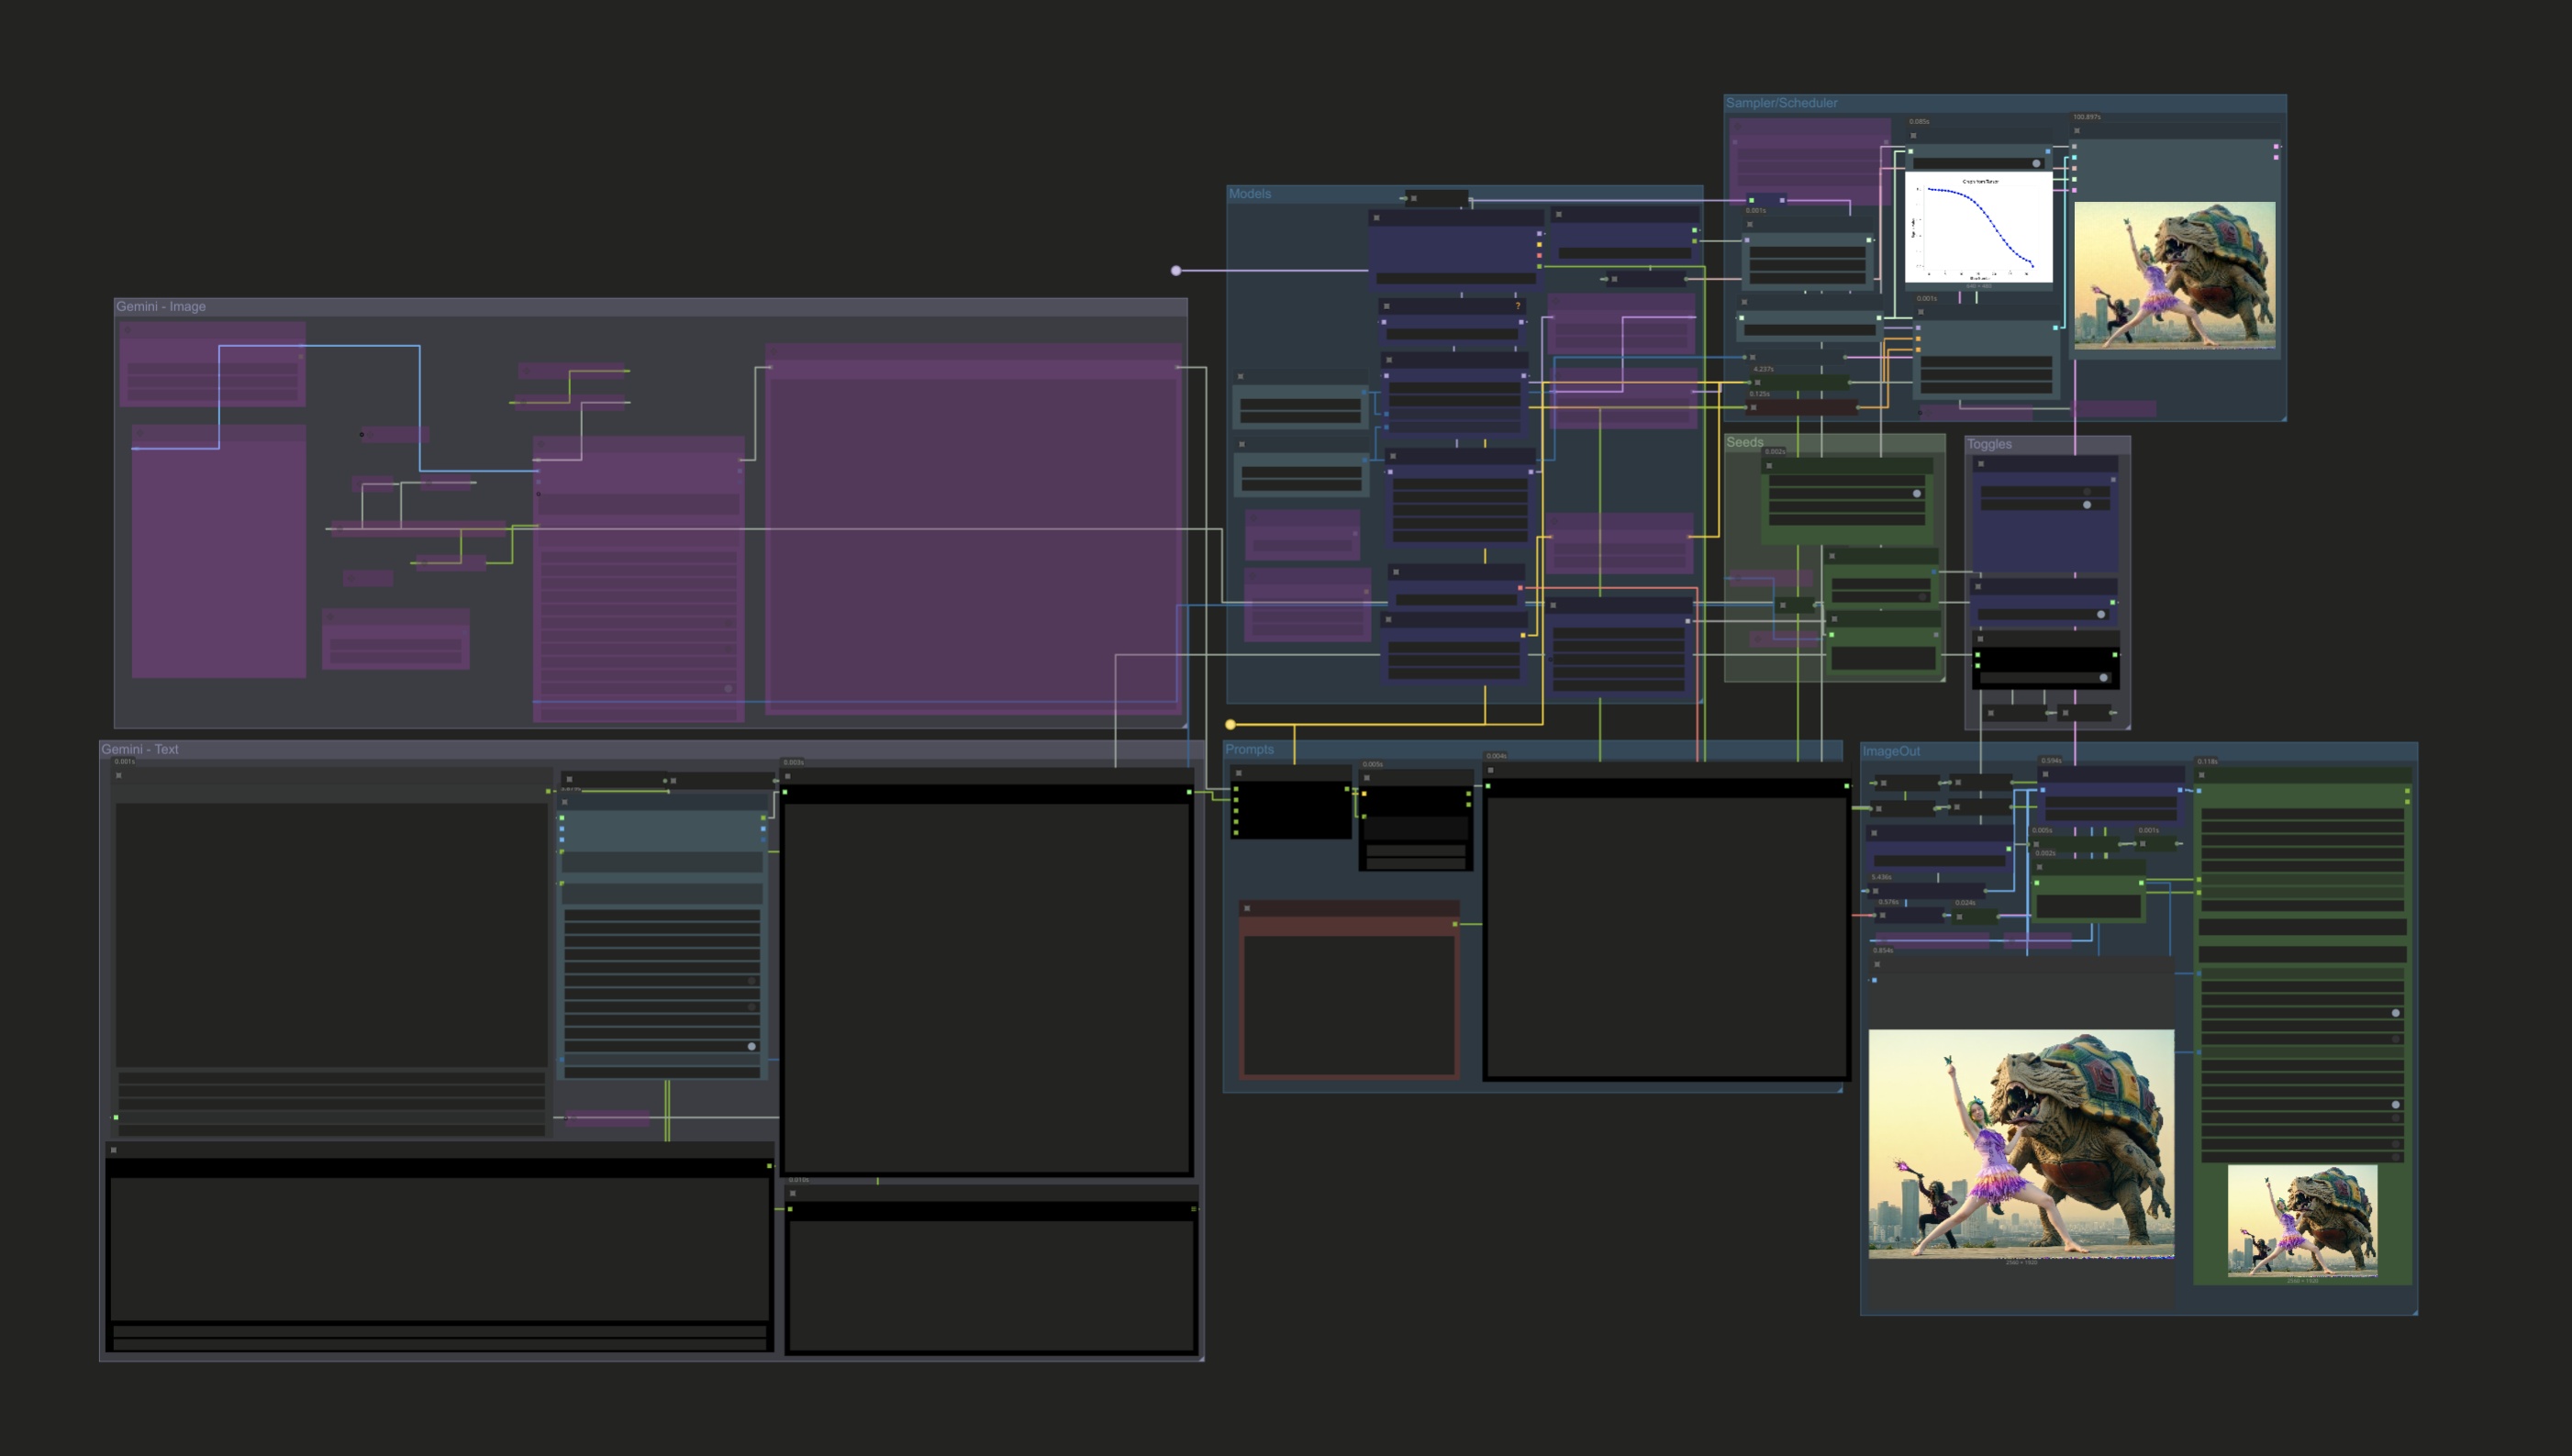This screenshot has width=2572, height=1456.
Task: Collapse the green ImageOut node timed 0.118s
Action: (x=2201, y=775)
